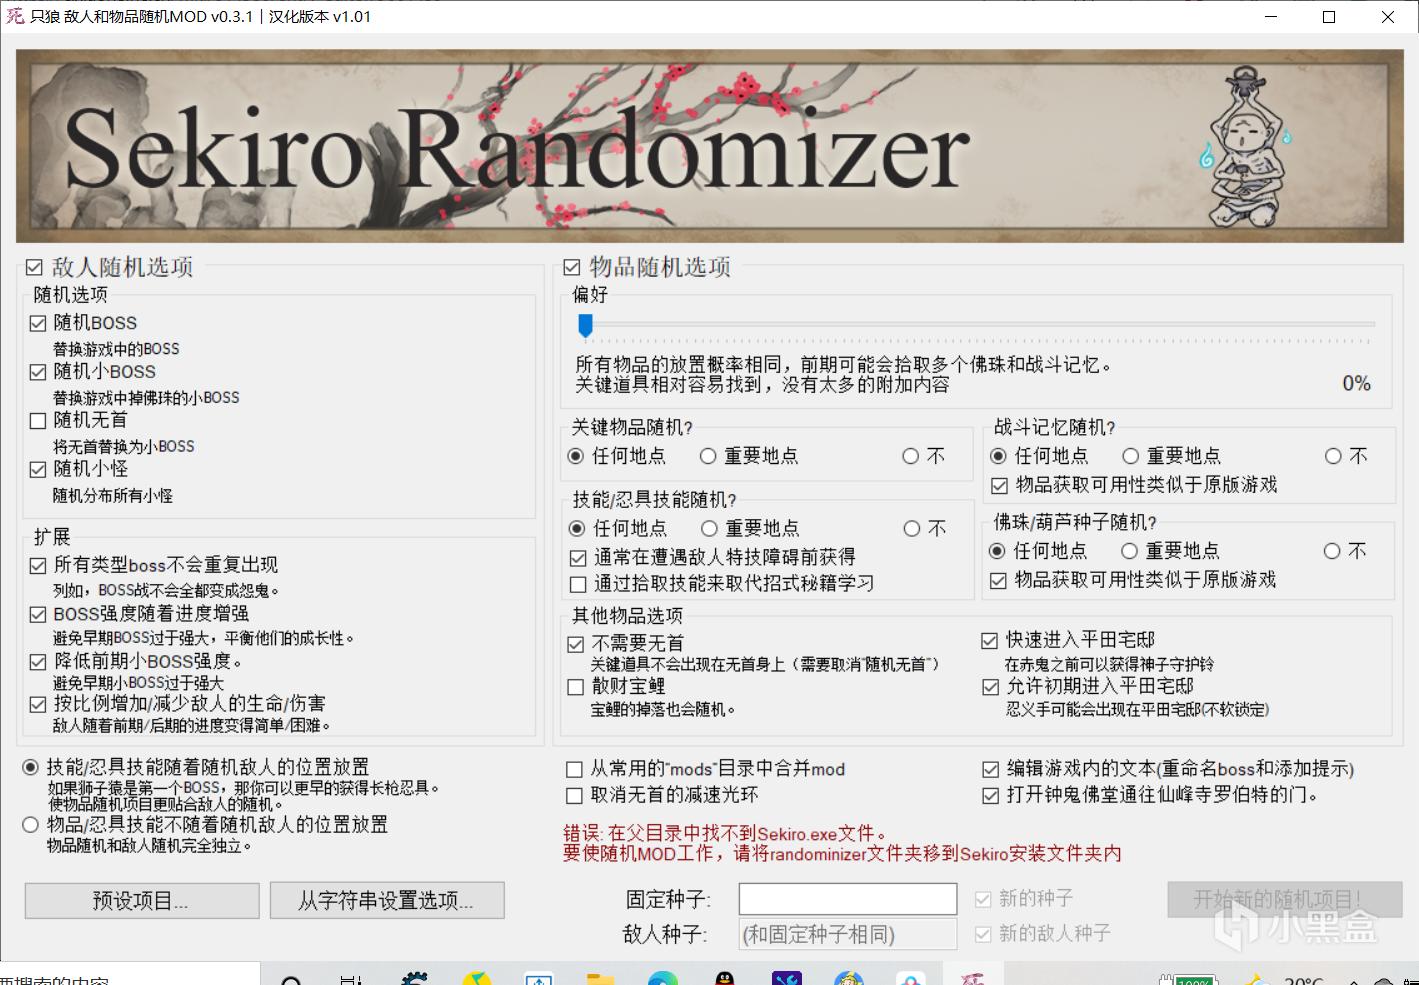This screenshot has height=985, width=1419.
Task: Click the 固定种子 input field
Action: (847, 899)
